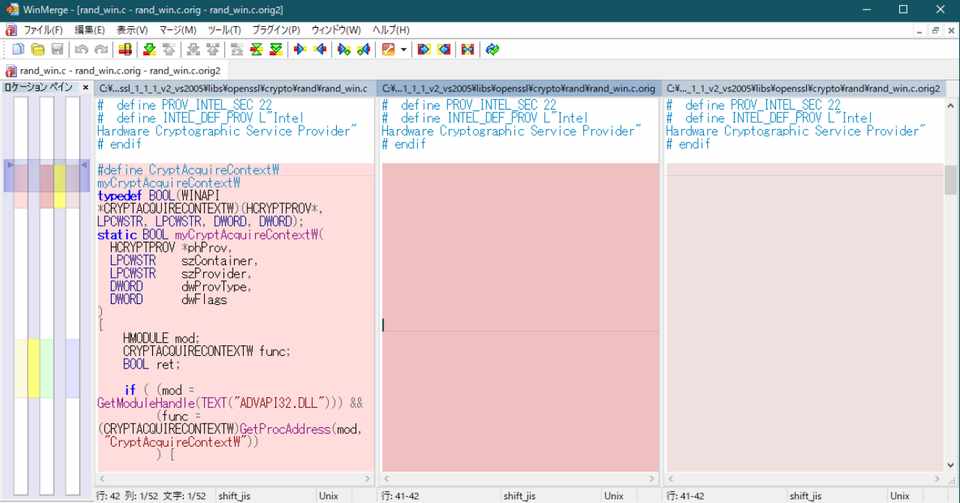Go to previous difference
This screenshot has width=960, height=503.
(x=168, y=50)
